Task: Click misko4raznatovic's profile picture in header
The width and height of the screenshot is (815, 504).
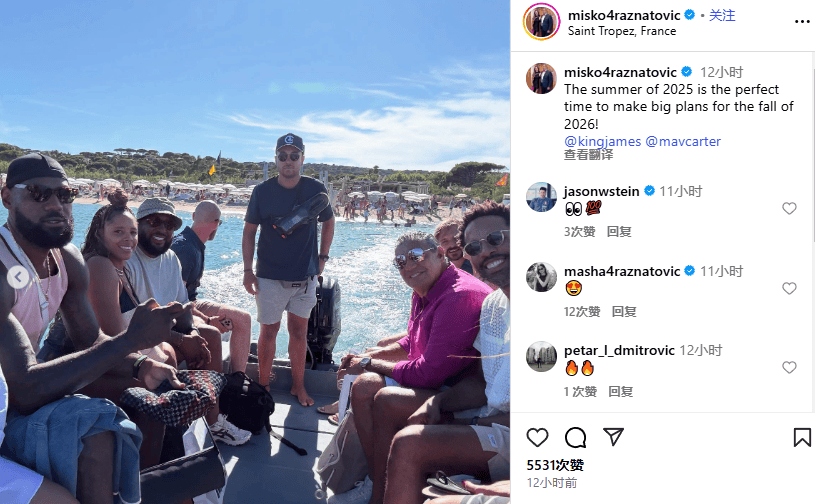Action: pyautogui.click(x=541, y=22)
